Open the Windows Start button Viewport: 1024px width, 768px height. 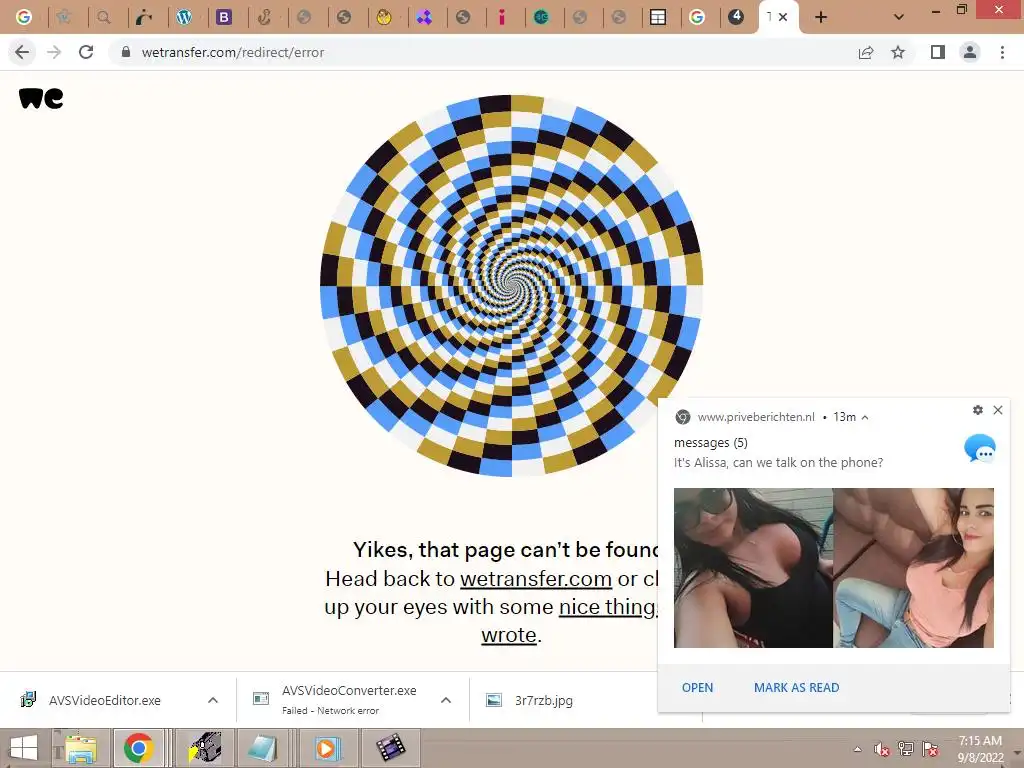click(x=24, y=748)
